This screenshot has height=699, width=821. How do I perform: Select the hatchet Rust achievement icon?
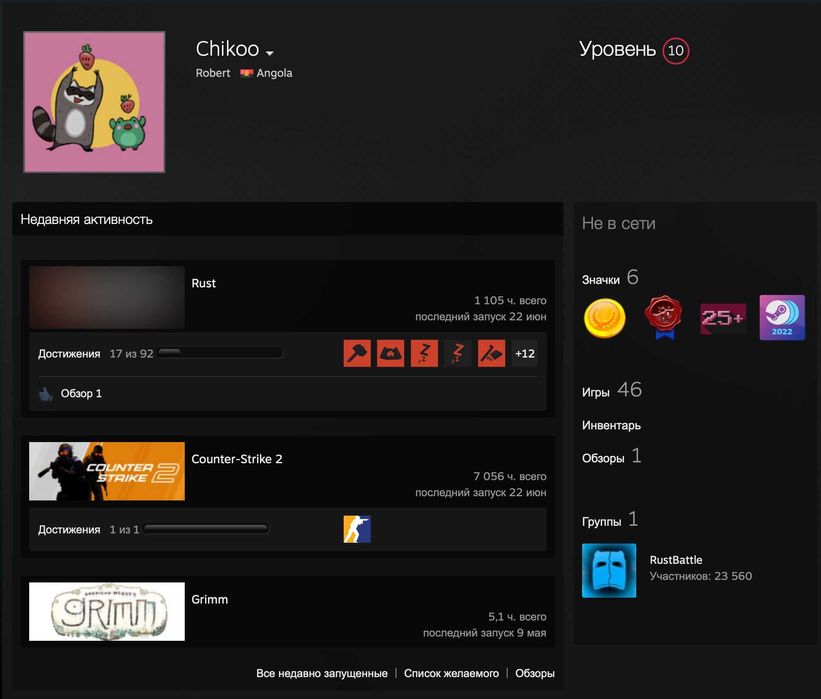tap(491, 353)
